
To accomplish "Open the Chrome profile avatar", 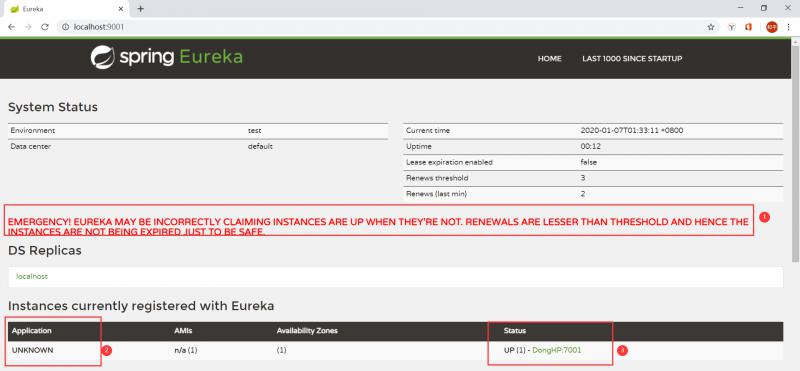I will point(771,27).
